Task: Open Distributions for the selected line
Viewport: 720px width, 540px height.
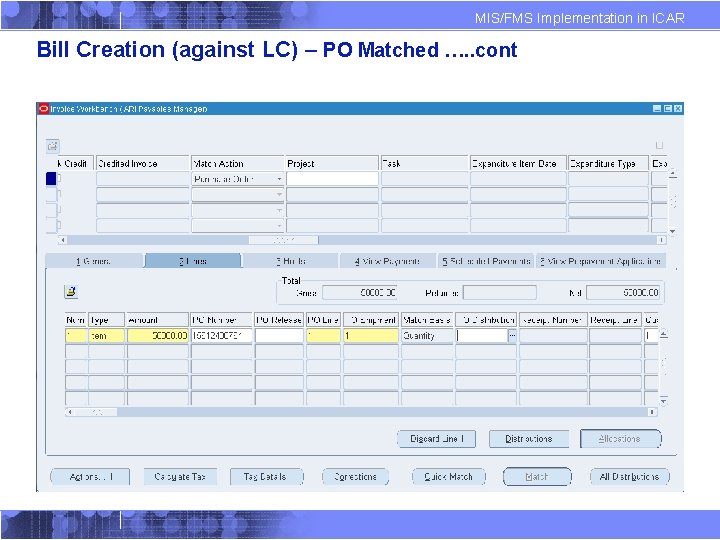Action: point(529,439)
